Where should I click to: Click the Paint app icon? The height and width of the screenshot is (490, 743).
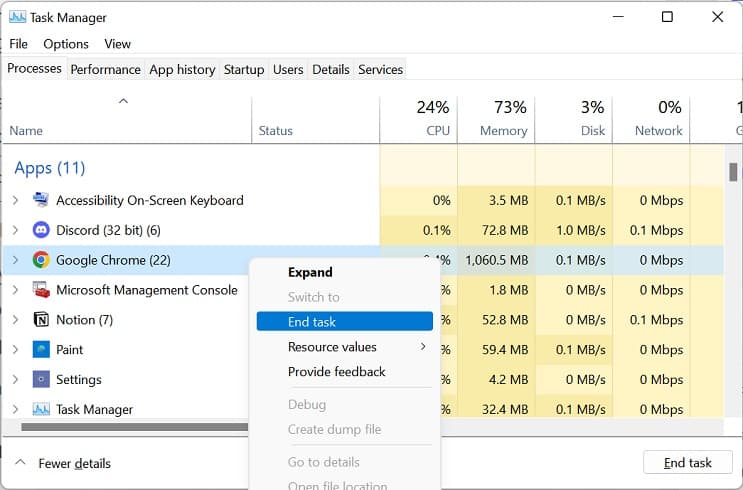[x=41, y=349]
